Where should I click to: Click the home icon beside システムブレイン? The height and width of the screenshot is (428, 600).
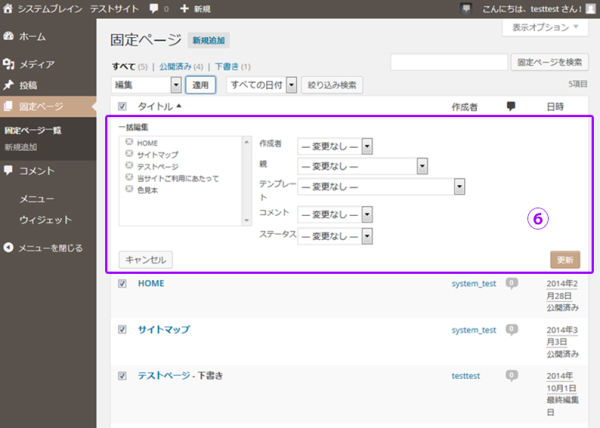pyautogui.click(x=8, y=8)
